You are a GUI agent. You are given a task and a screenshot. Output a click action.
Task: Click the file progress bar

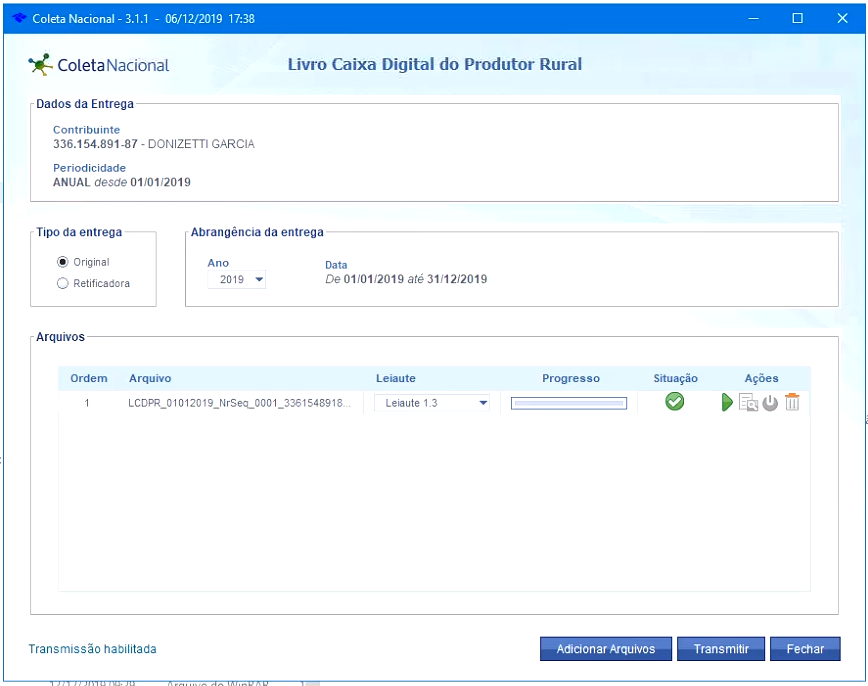coord(569,403)
